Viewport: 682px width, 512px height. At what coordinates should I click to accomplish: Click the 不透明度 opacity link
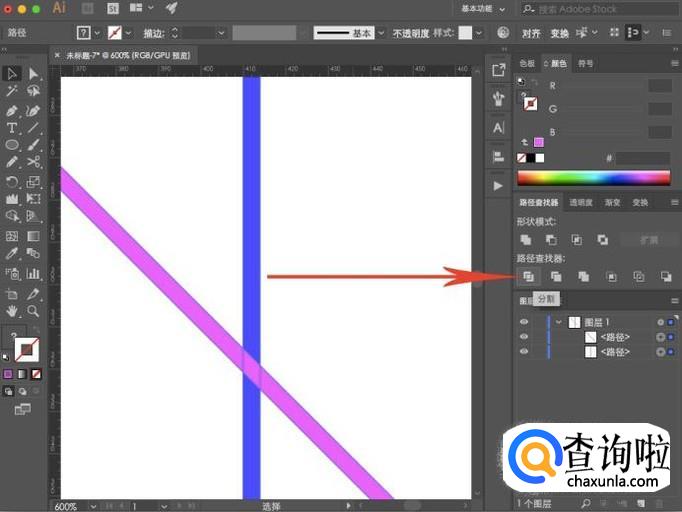coord(411,33)
